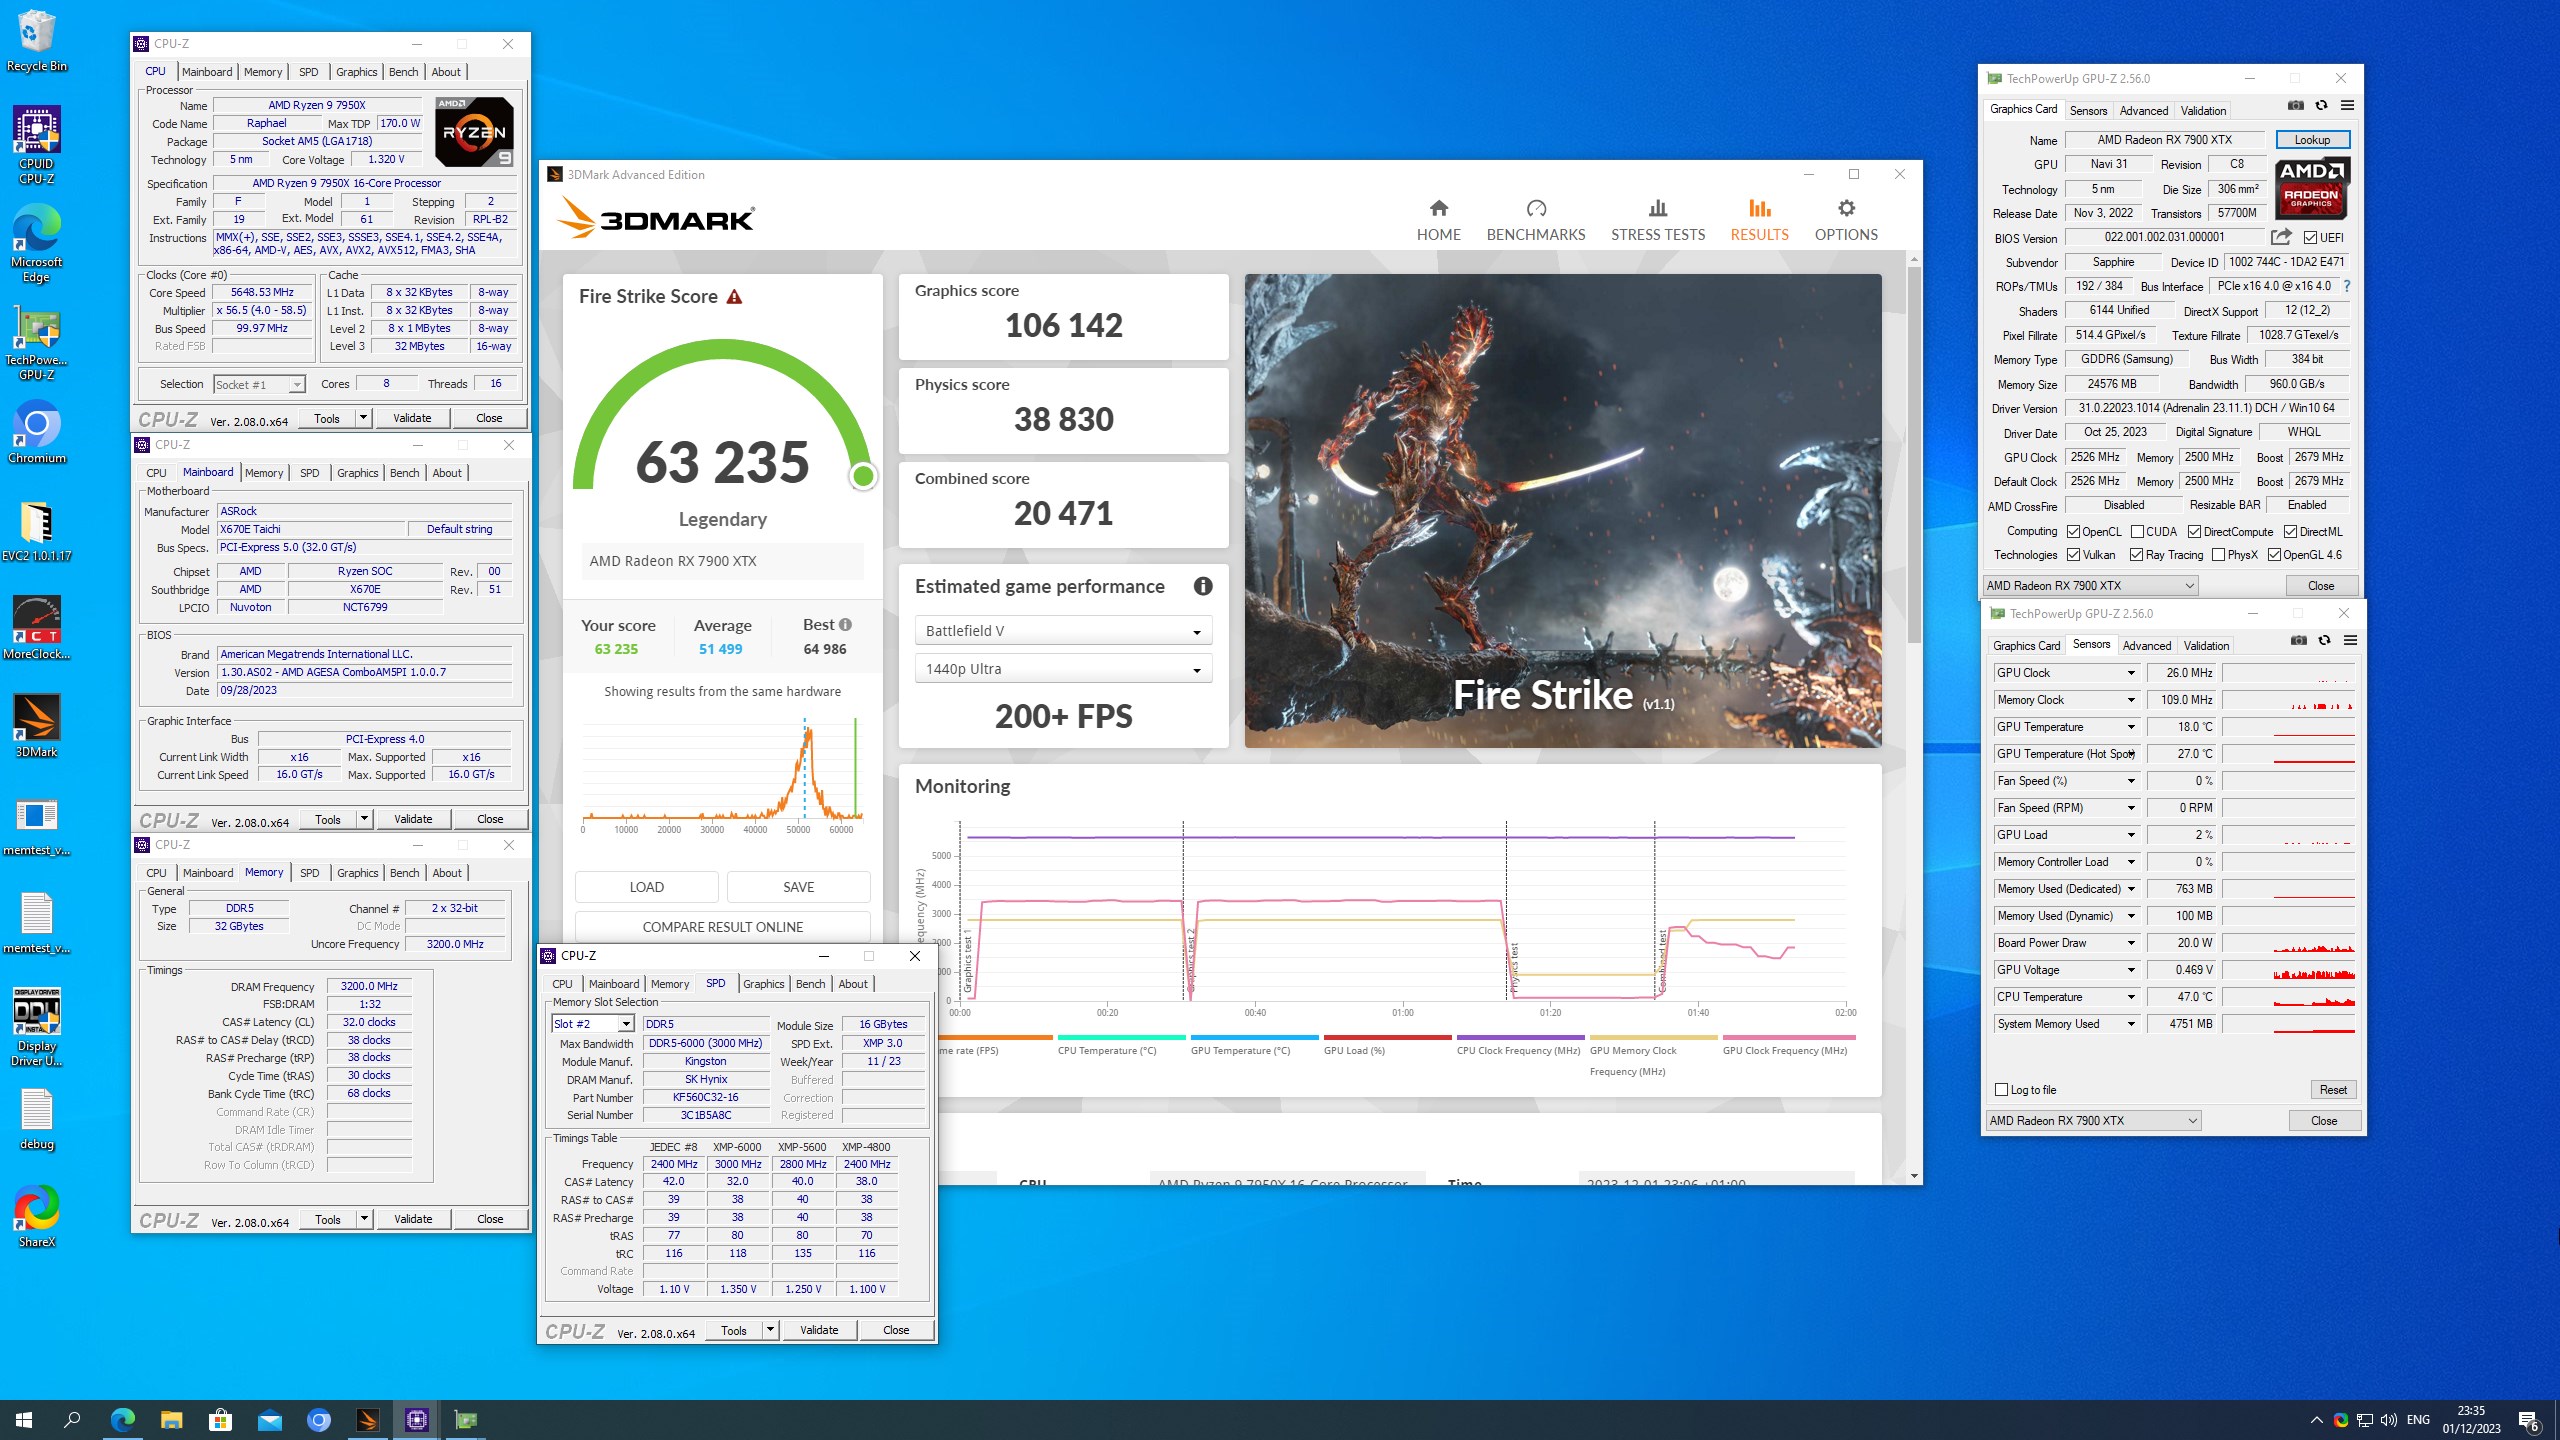Open the ShareX desktop icon
The width and height of the screenshot is (2560, 1440).
click(x=37, y=1216)
